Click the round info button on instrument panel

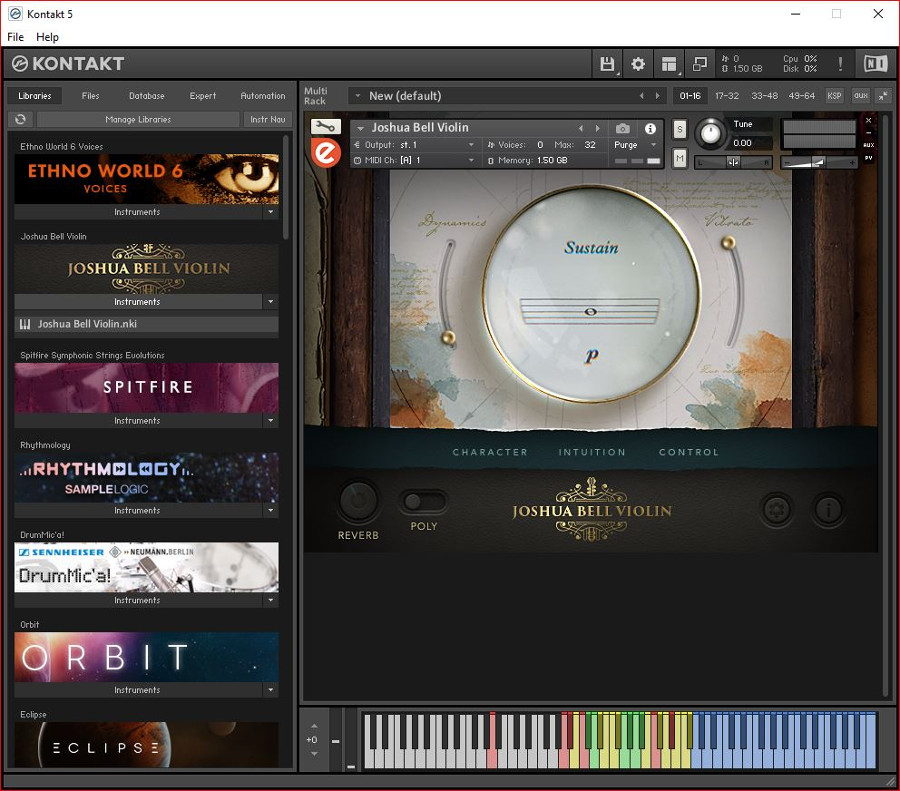click(x=828, y=509)
